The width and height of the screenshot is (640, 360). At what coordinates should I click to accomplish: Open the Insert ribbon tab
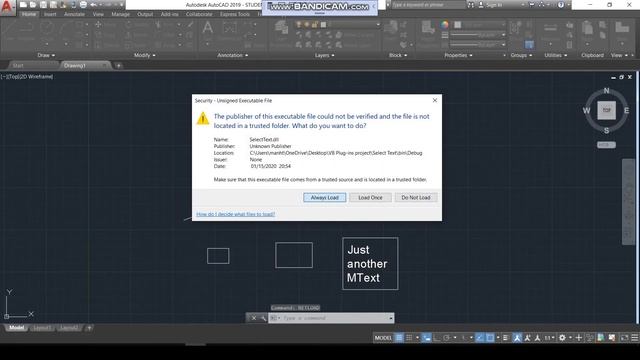click(50, 14)
